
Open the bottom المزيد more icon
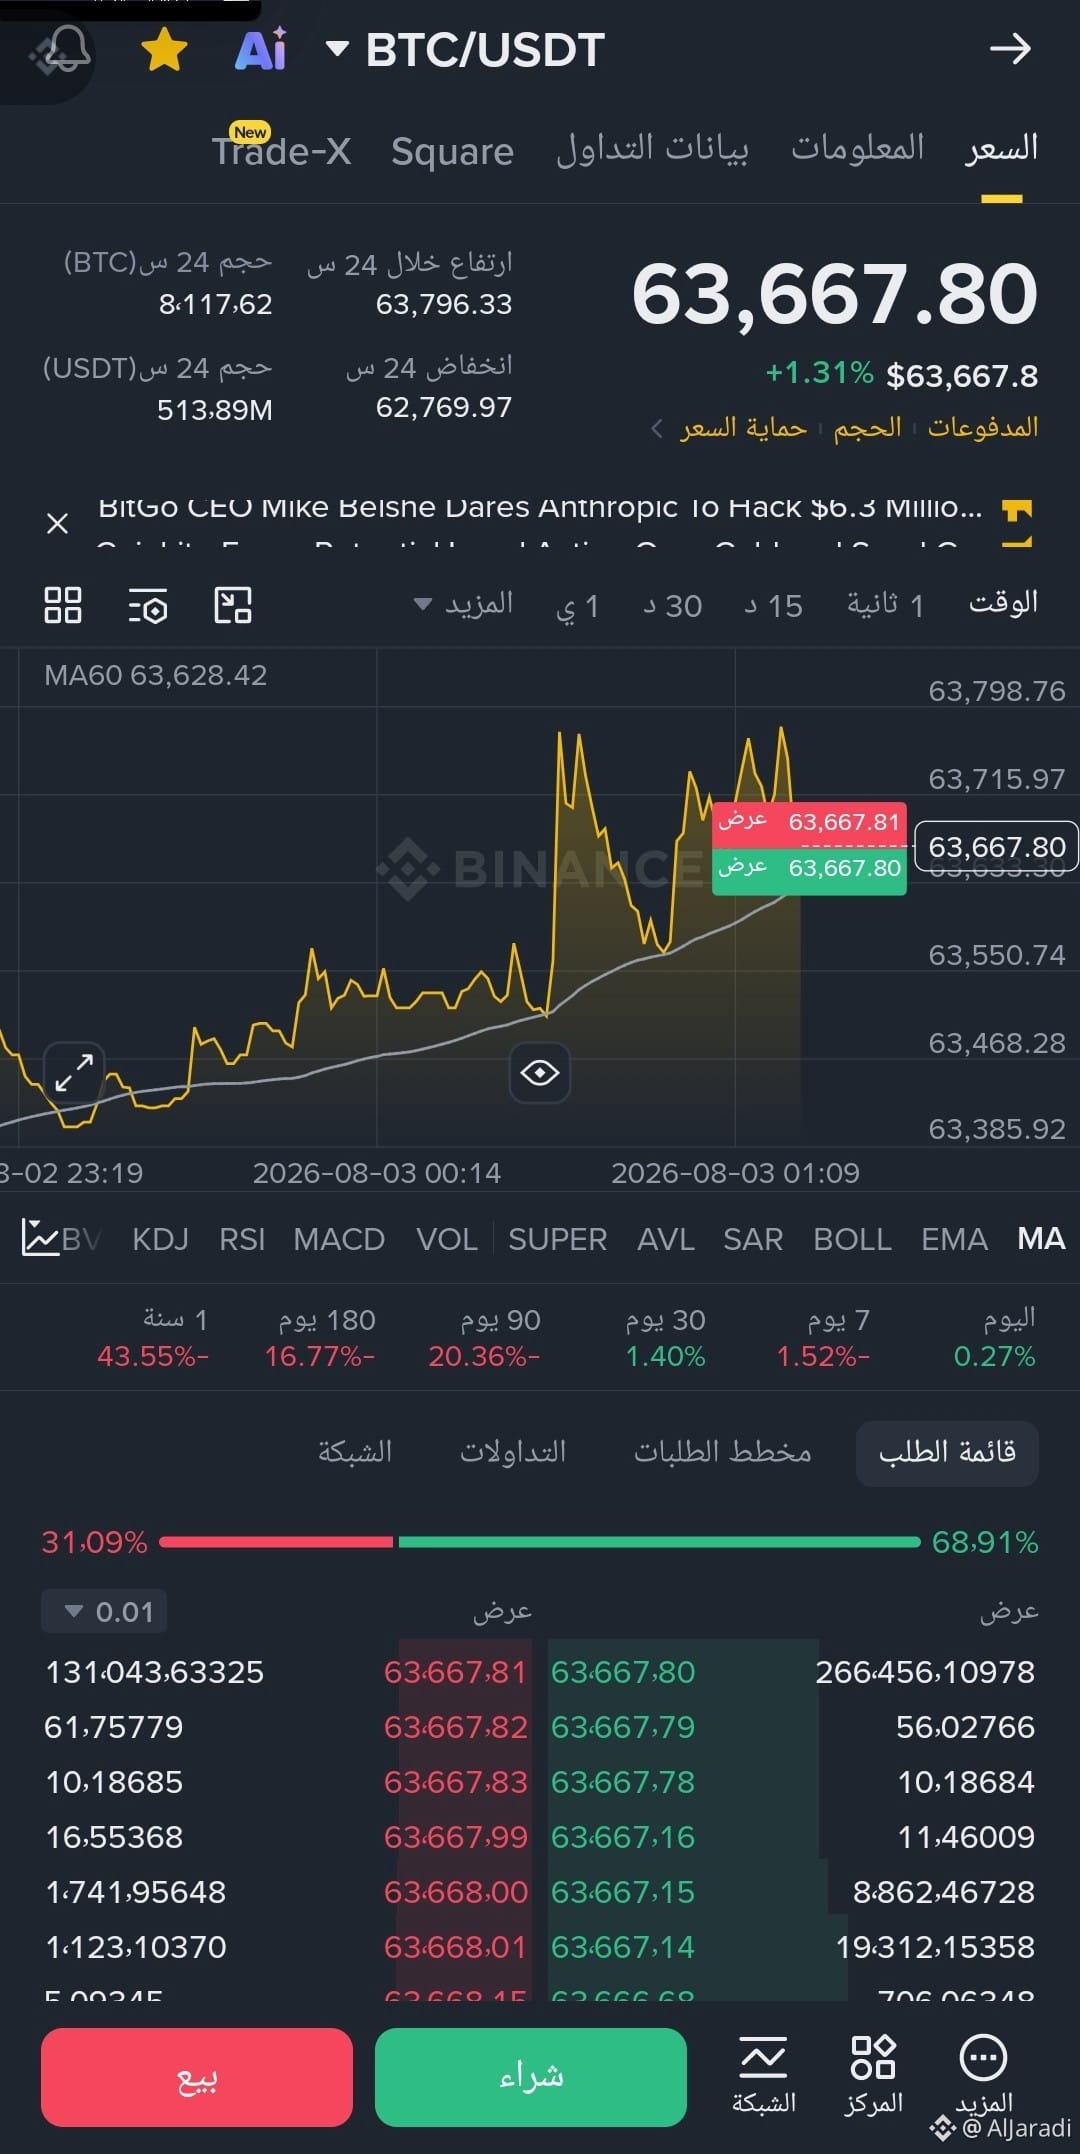(x=984, y=2074)
